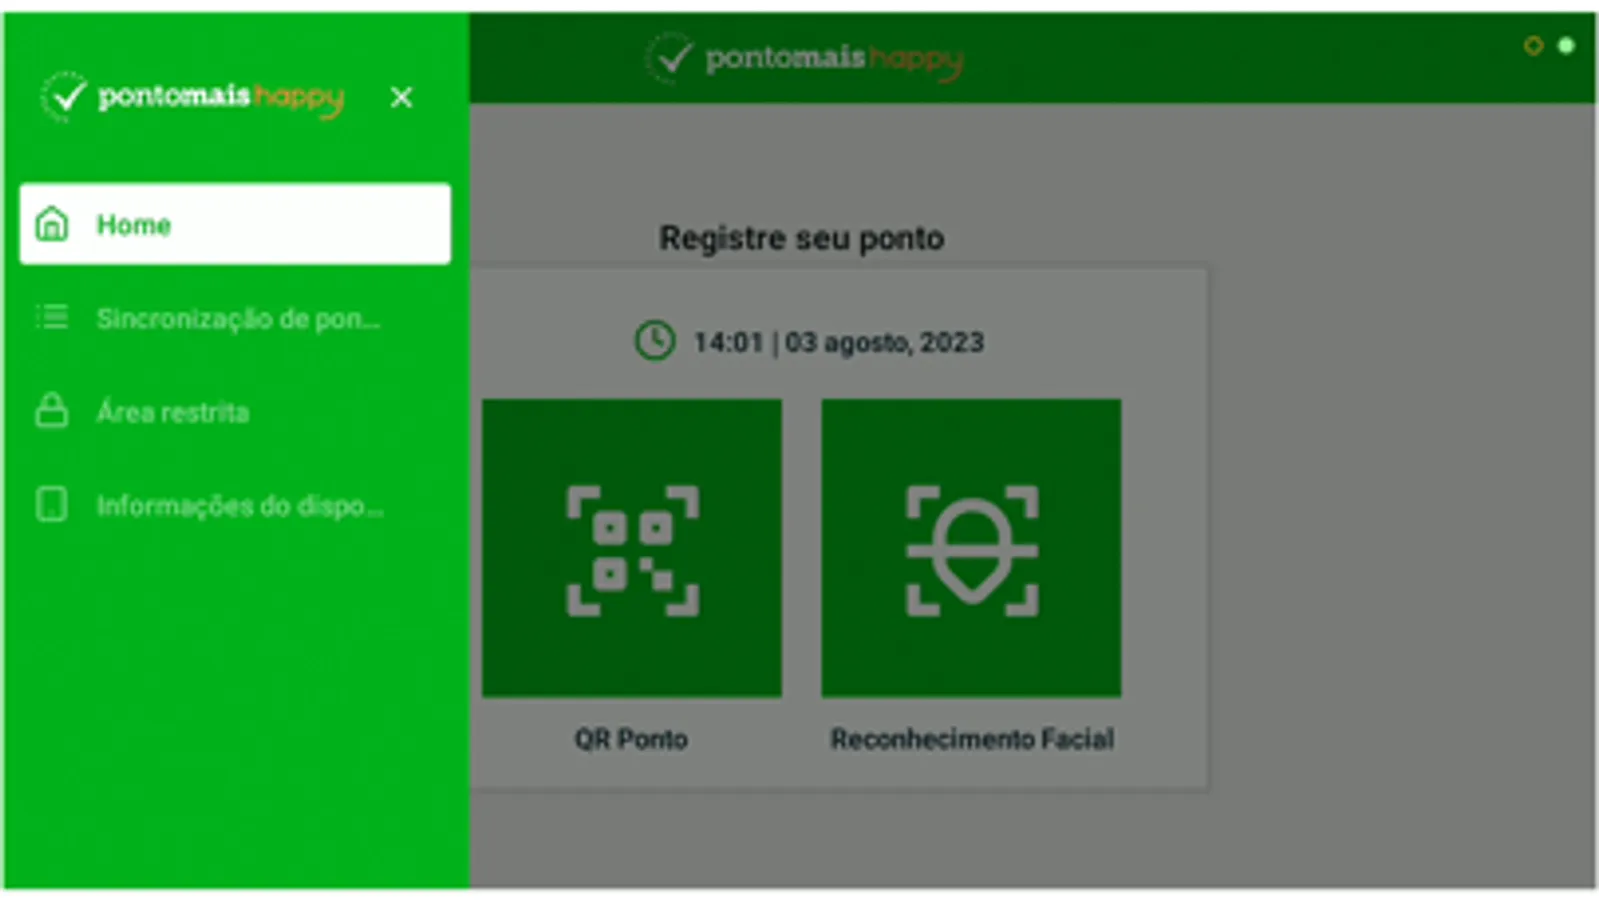This screenshot has width=1599, height=900.
Task: Click the date text 14:01 | 03 agosto, 2023
Action: point(839,342)
